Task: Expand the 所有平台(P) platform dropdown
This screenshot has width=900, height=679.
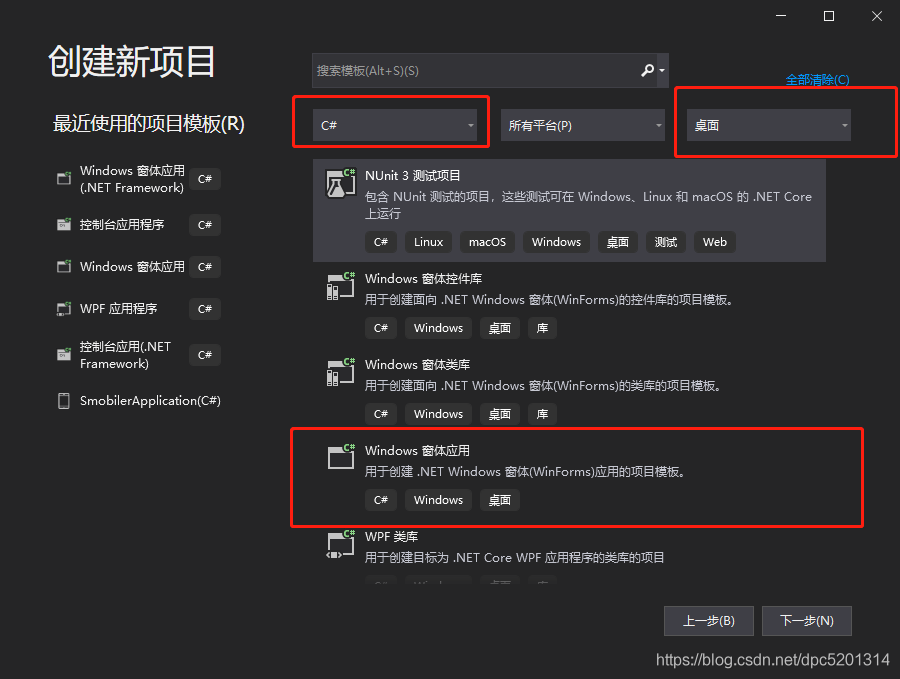Action: pos(583,125)
